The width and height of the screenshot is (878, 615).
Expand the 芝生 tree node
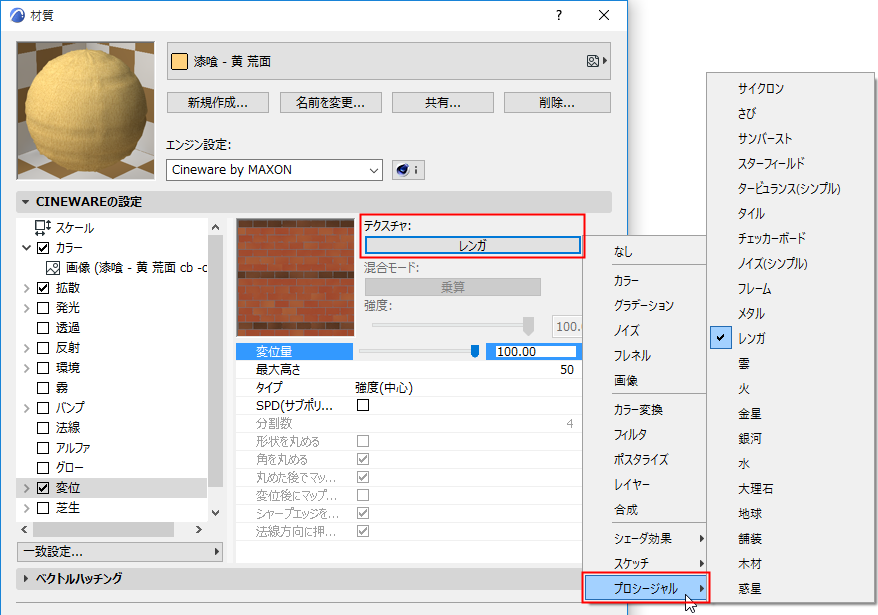click(26, 508)
